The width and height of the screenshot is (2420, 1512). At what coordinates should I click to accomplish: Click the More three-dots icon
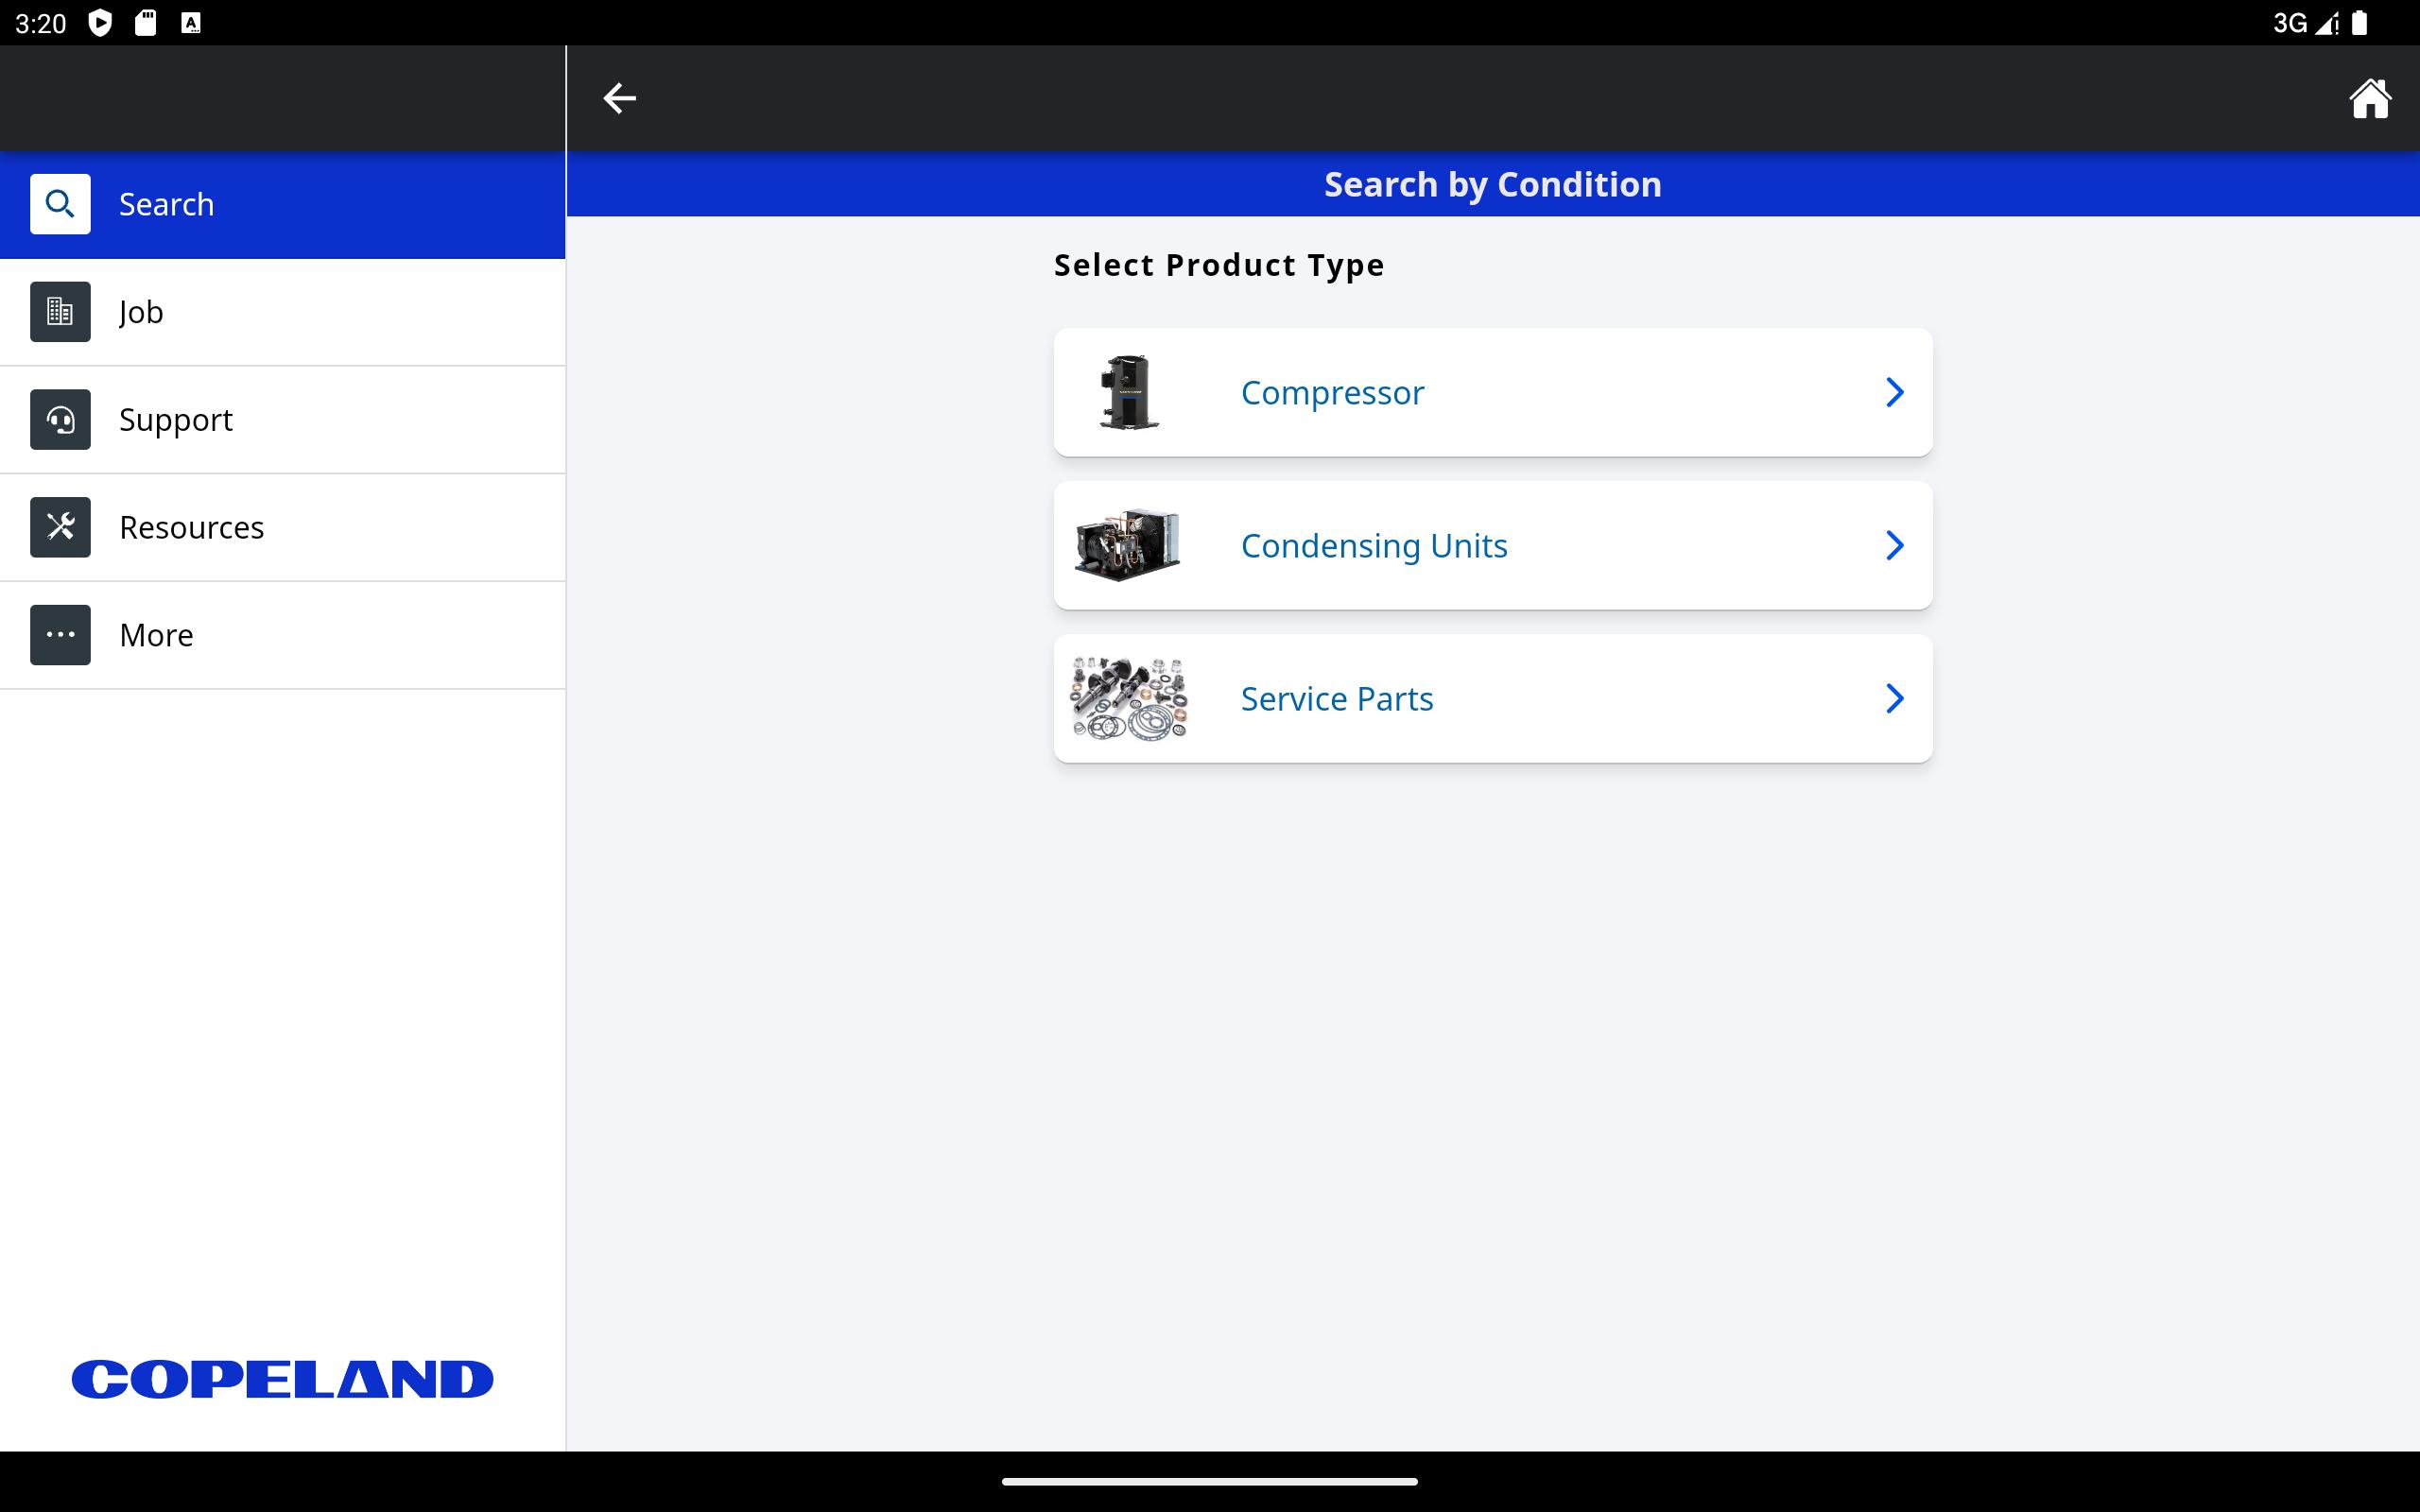click(x=60, y=635)
